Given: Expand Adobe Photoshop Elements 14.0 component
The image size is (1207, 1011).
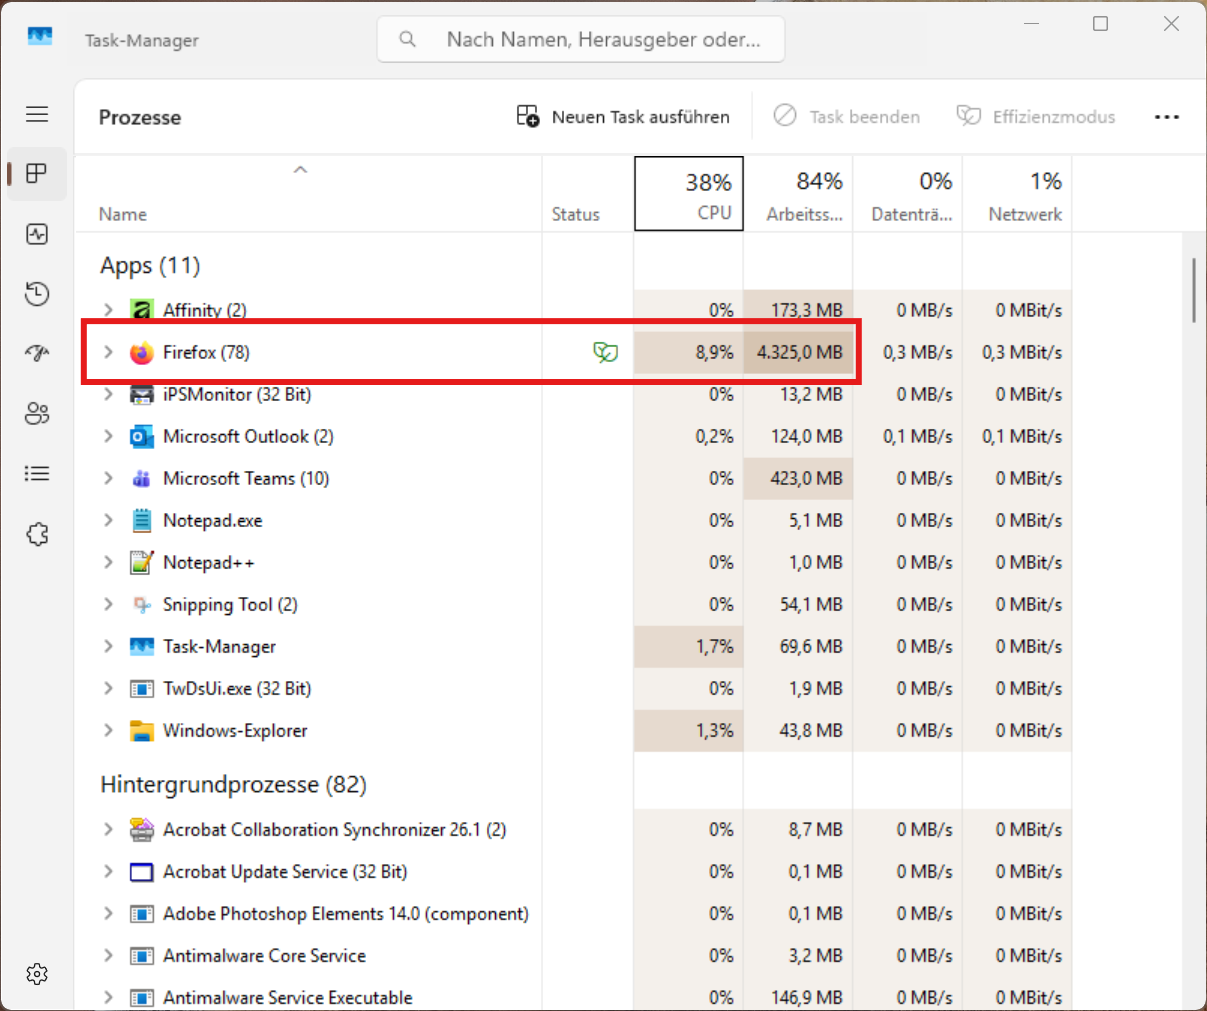Looking at the screenshot, I should click(108, 913).
